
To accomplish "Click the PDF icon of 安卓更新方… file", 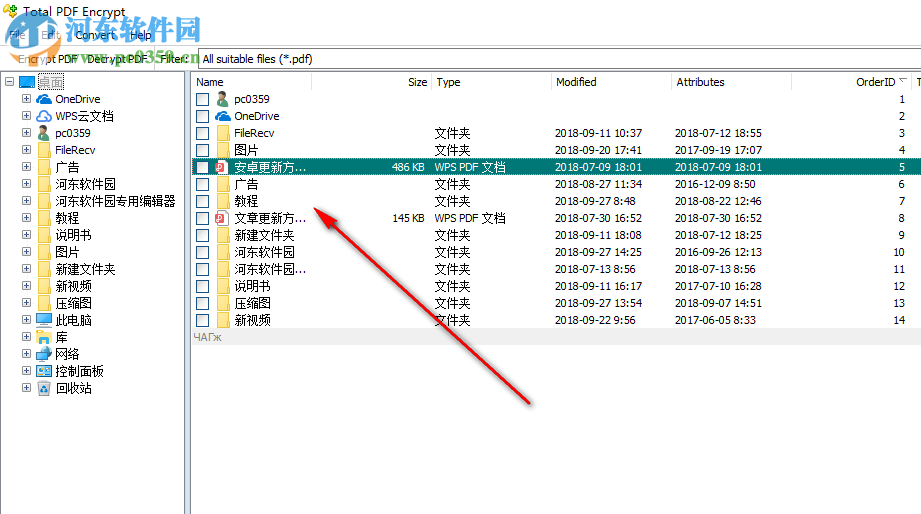I will (x=221, y=167).
